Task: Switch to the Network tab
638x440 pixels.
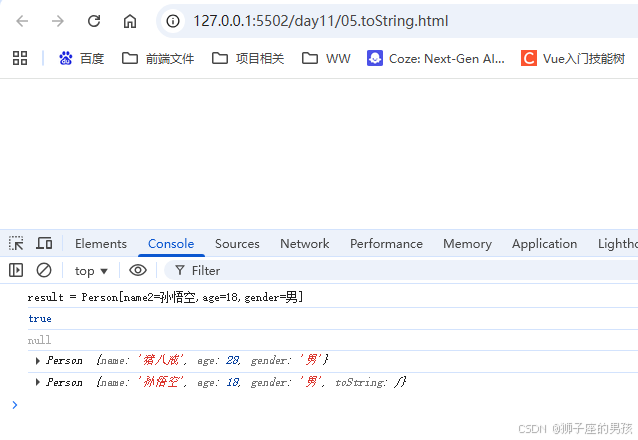Action: [305, 243]
